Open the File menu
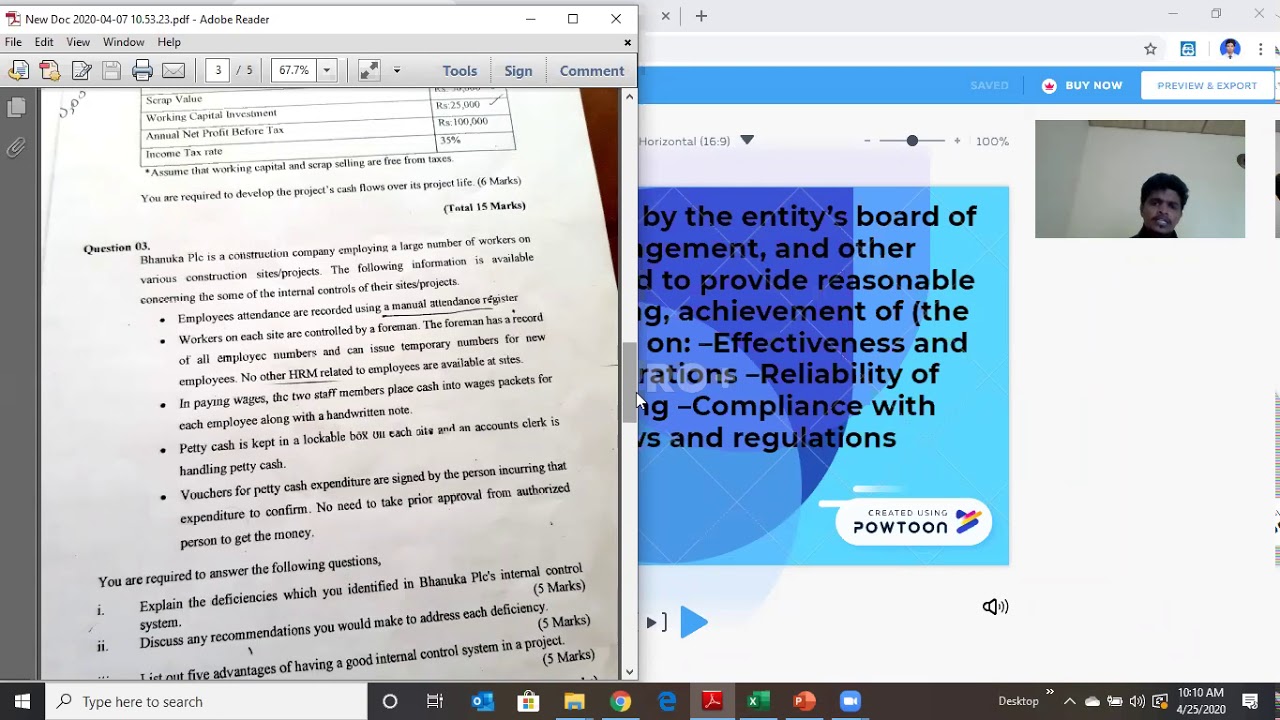Viewport: 1280px width, 720px height. pyautogui.click(x=13, y=42)
